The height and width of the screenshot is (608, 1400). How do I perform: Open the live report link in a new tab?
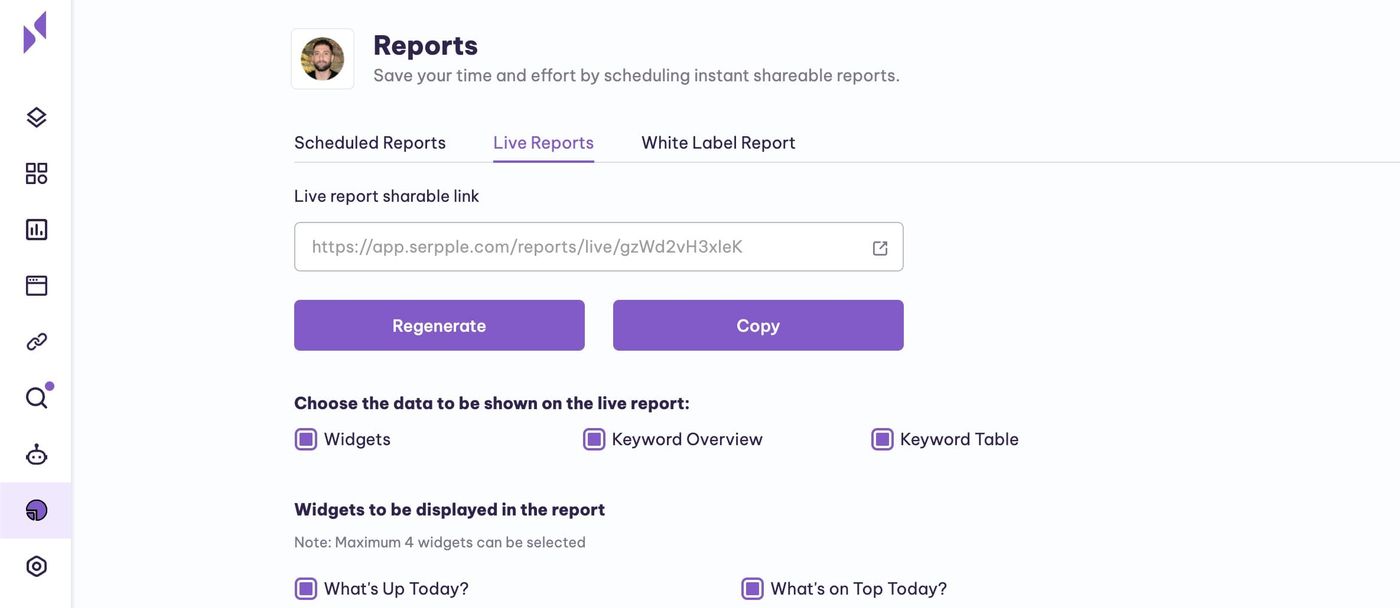click(880, 248)
